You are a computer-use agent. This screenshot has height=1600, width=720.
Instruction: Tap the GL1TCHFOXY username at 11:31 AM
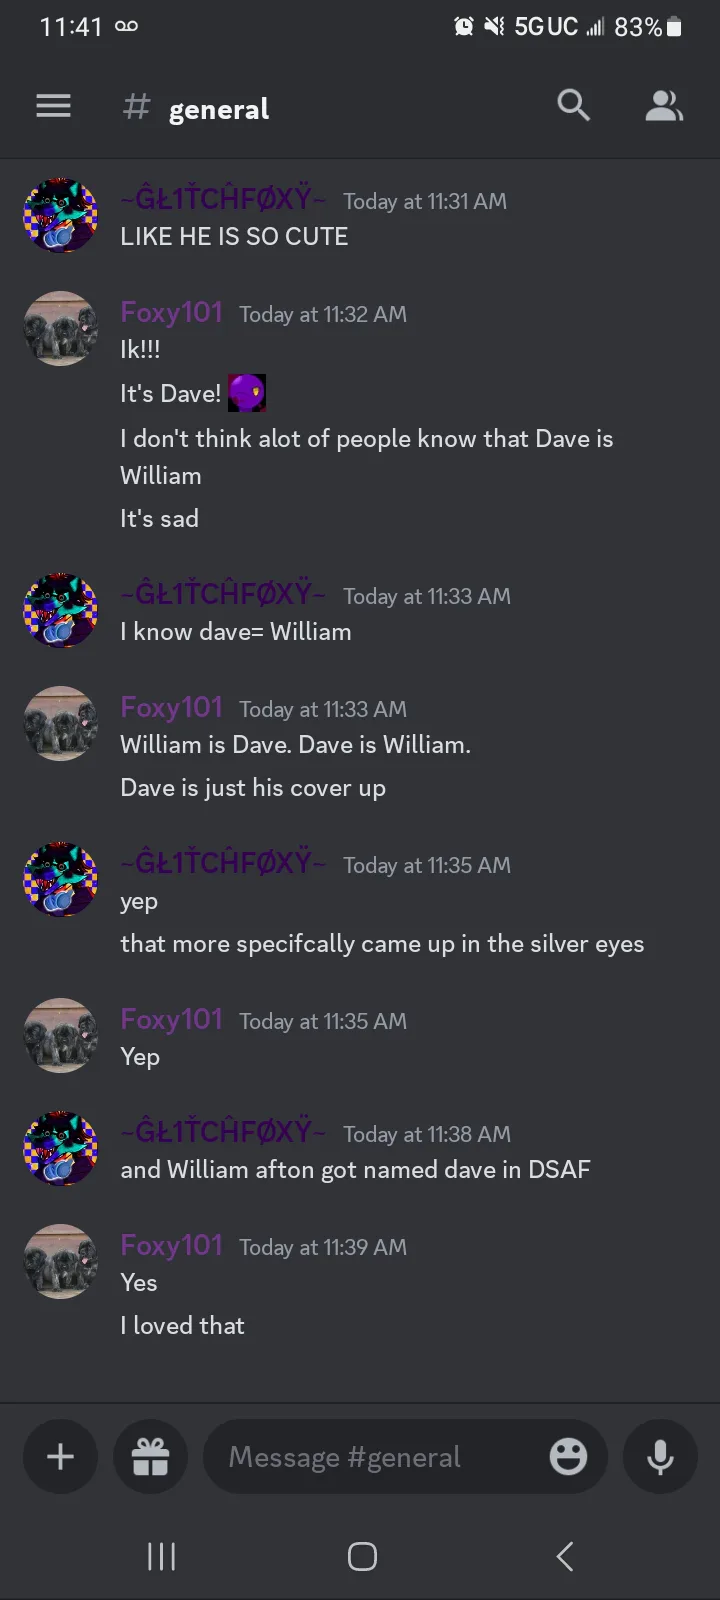[x=223, y=200]
